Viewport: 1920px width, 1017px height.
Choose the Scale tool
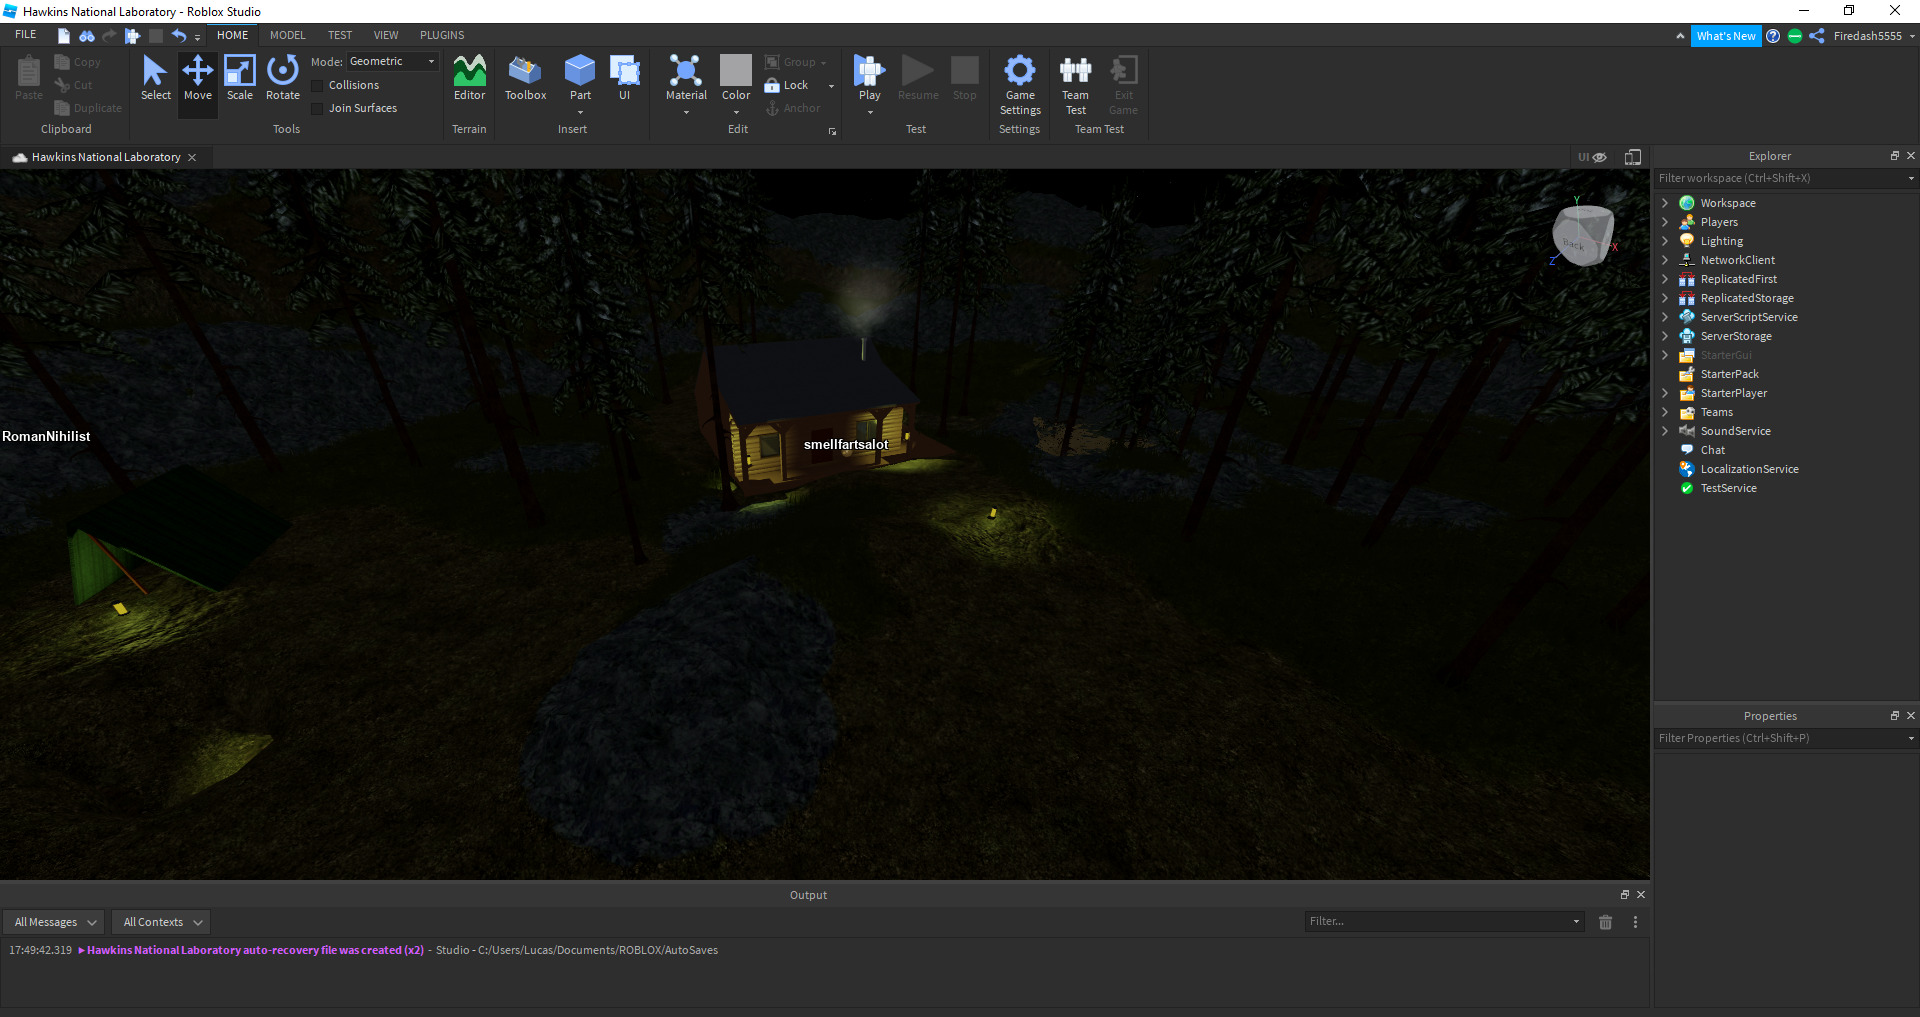240,78
